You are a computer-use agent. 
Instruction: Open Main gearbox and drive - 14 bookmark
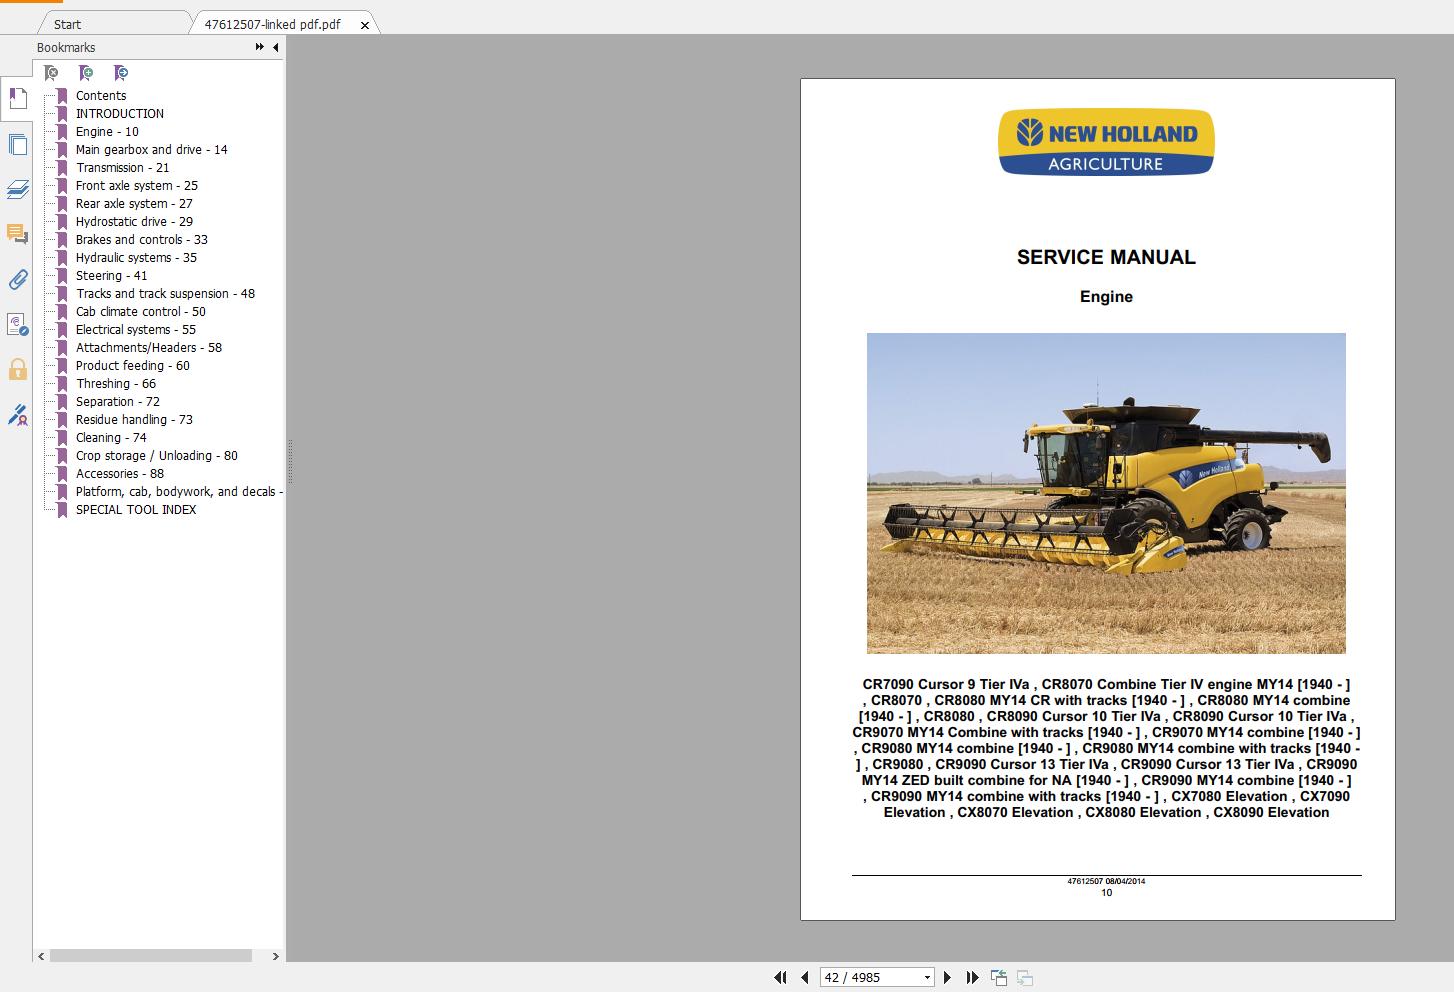[x=151, y=150]
